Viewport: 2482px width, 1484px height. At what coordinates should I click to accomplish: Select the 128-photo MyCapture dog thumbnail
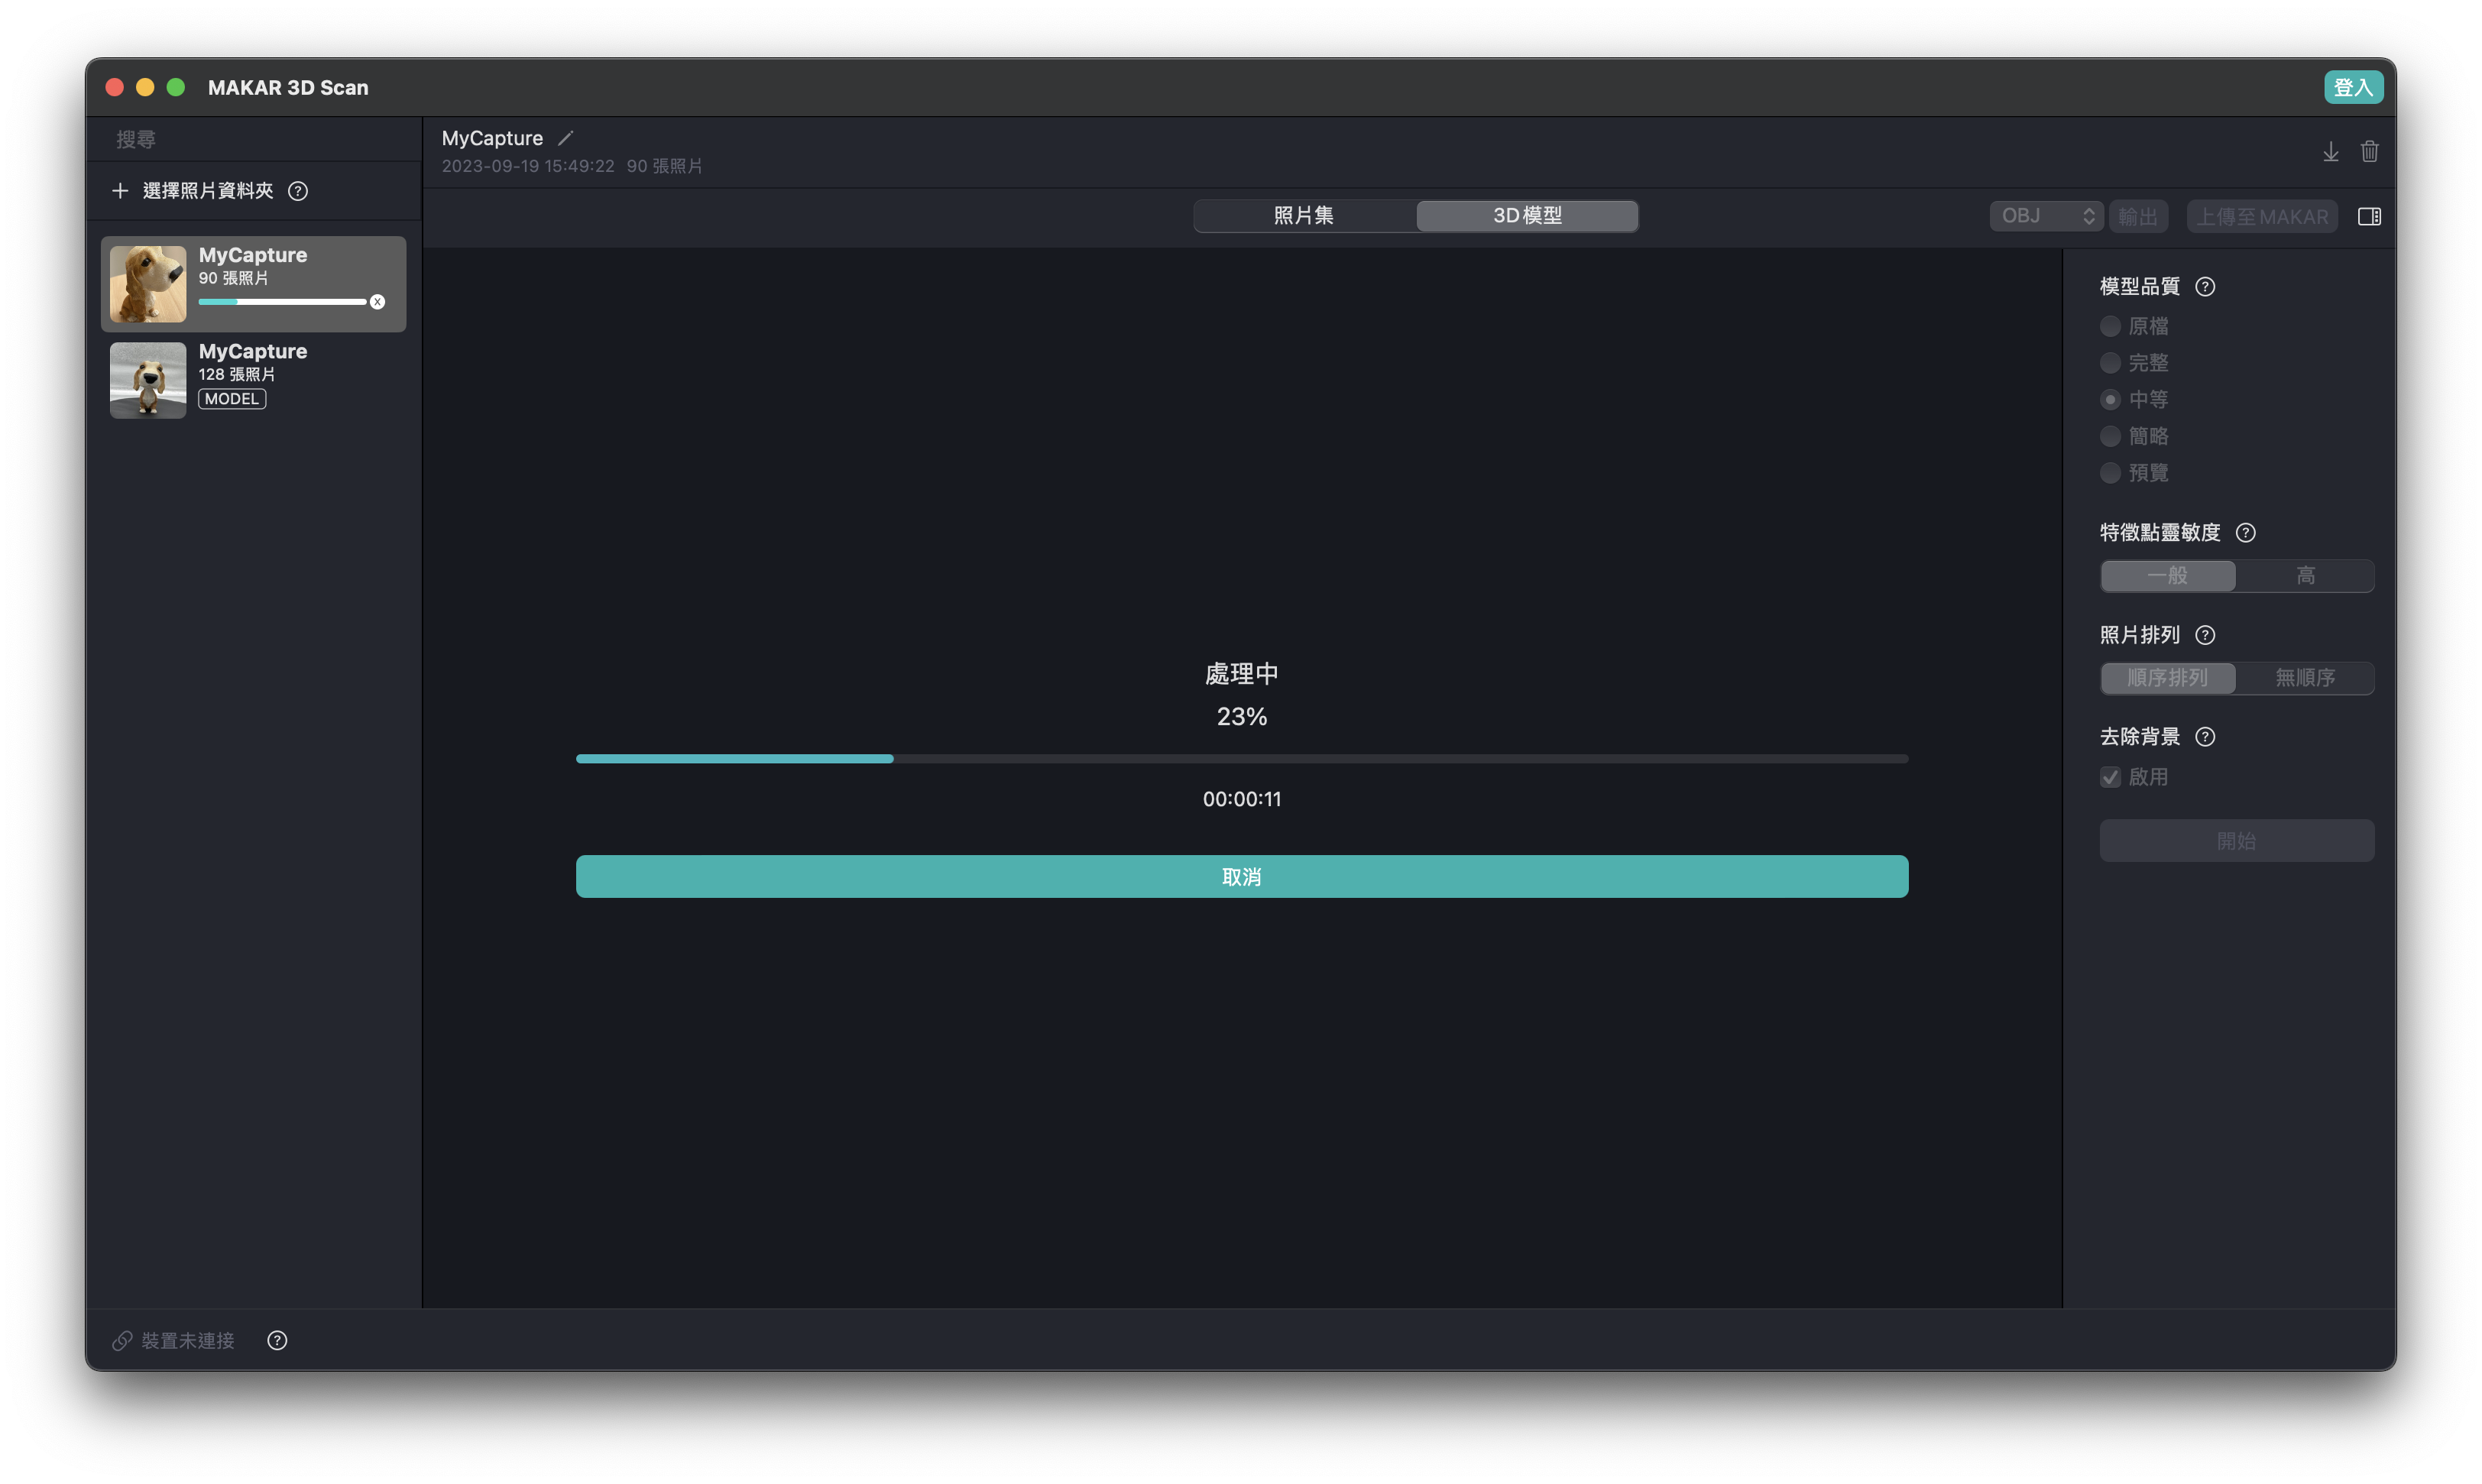click(x=148, y=380)
